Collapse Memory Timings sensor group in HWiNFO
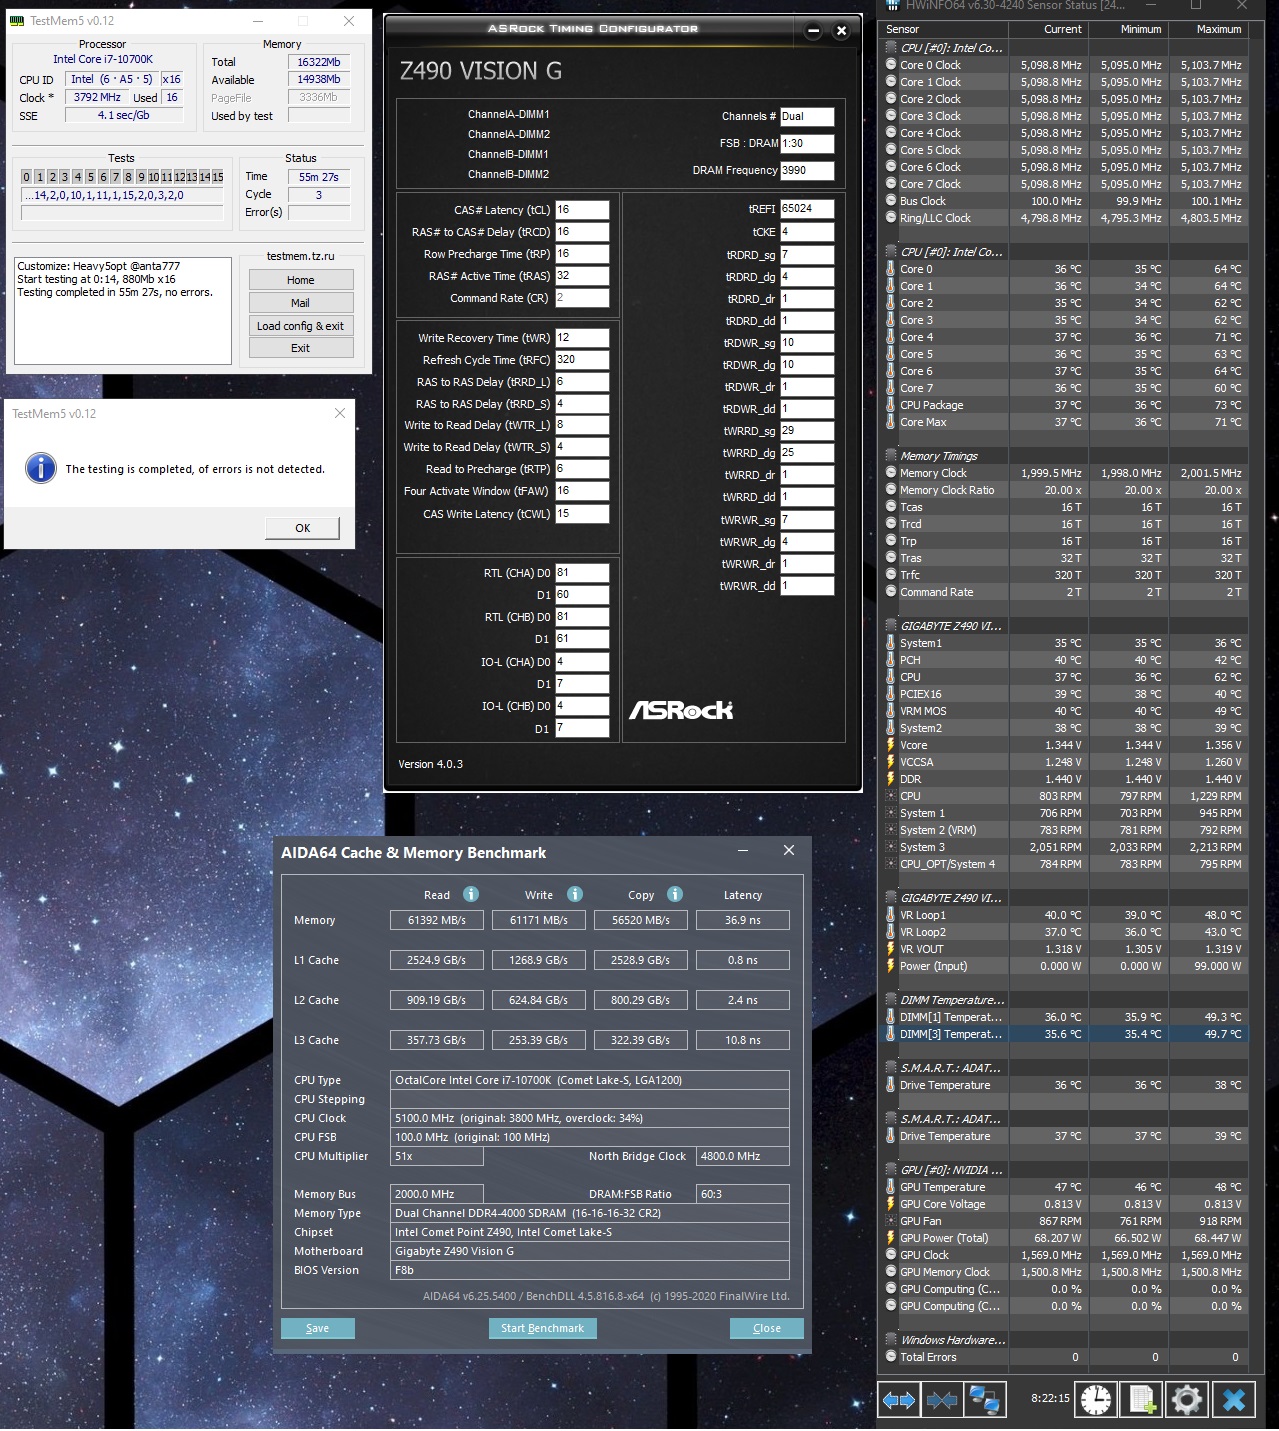Viewport: 1279px width, 1431px height. (891, 456)
